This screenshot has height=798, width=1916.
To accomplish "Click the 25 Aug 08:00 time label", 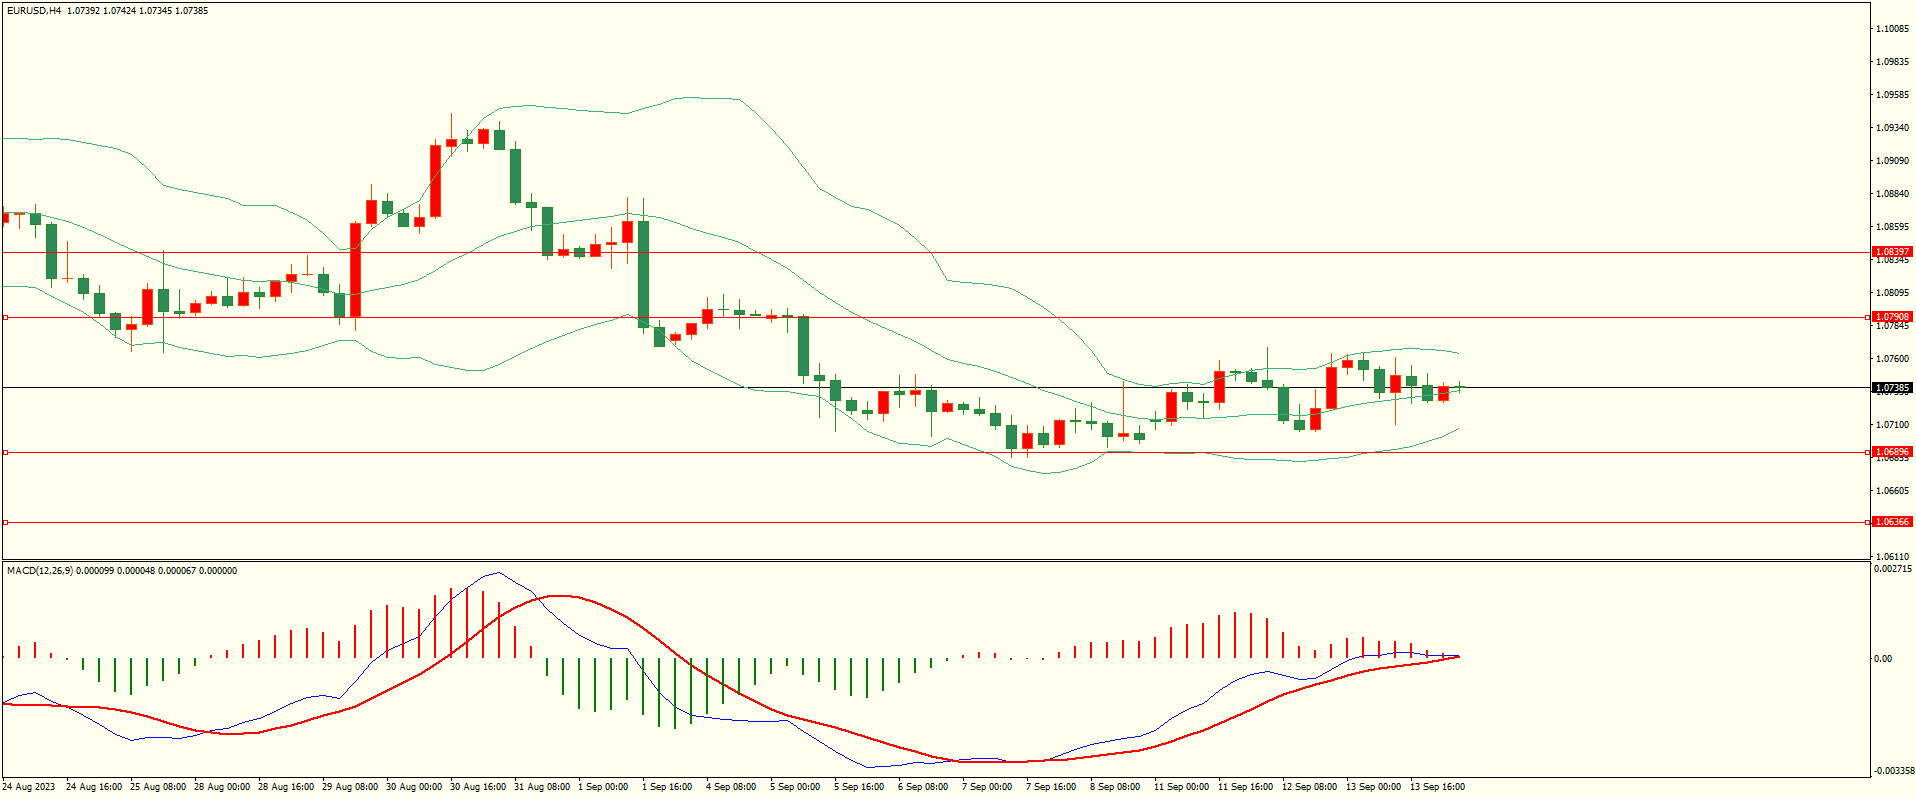I will 158,787.
